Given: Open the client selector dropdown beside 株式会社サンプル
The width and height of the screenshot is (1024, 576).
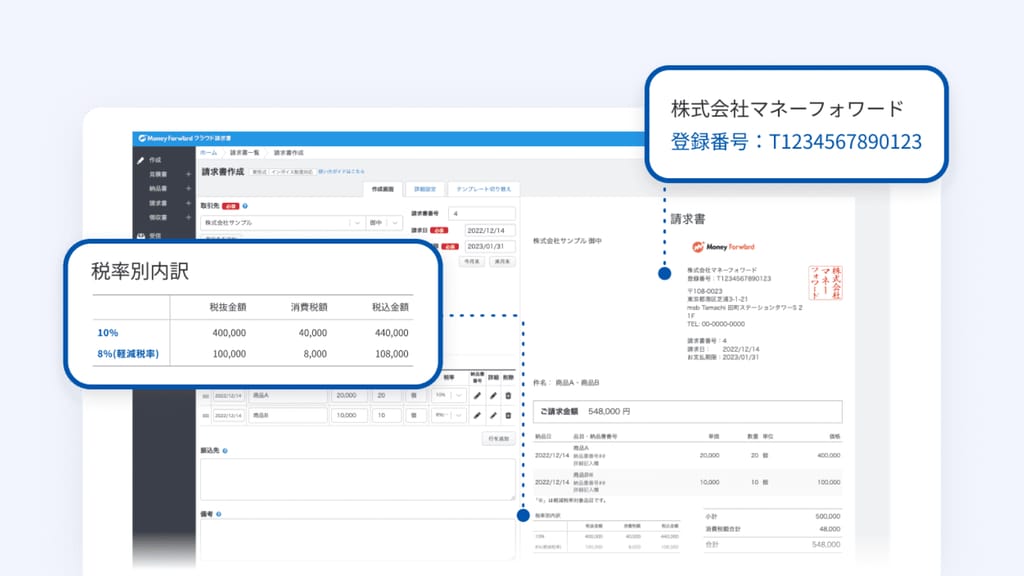Looking at the screenshot, I should click(358, 223).
